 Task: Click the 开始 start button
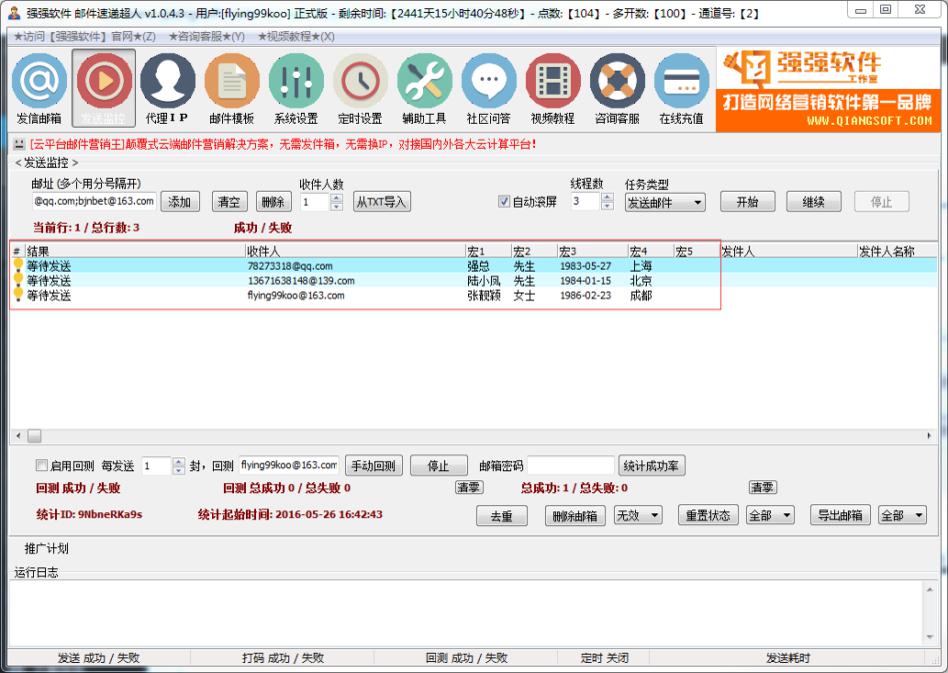[x=747, y=201]
